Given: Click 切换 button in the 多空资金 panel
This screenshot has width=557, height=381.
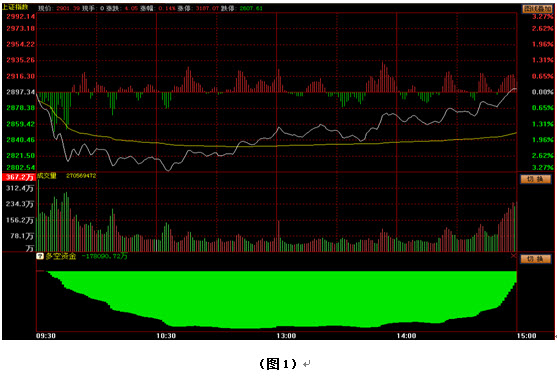Looking at the screenshot, I should pyautogui.click(x=535, y=259).
